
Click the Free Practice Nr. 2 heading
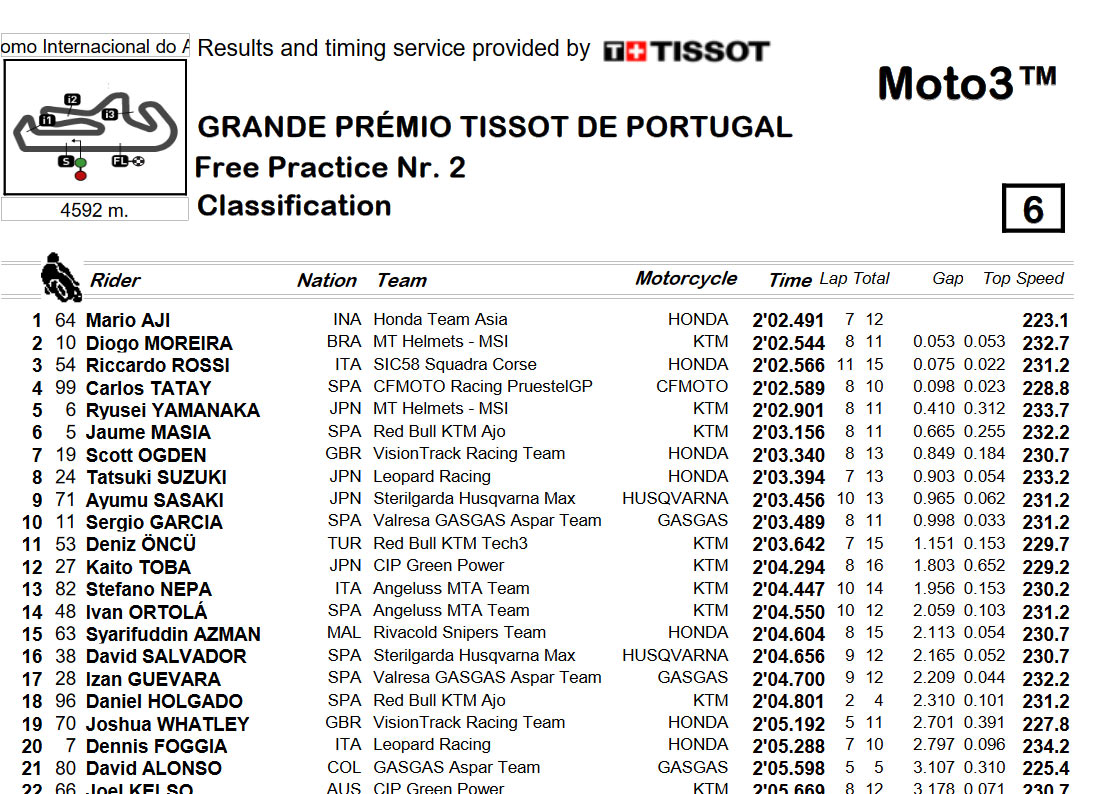330,167
